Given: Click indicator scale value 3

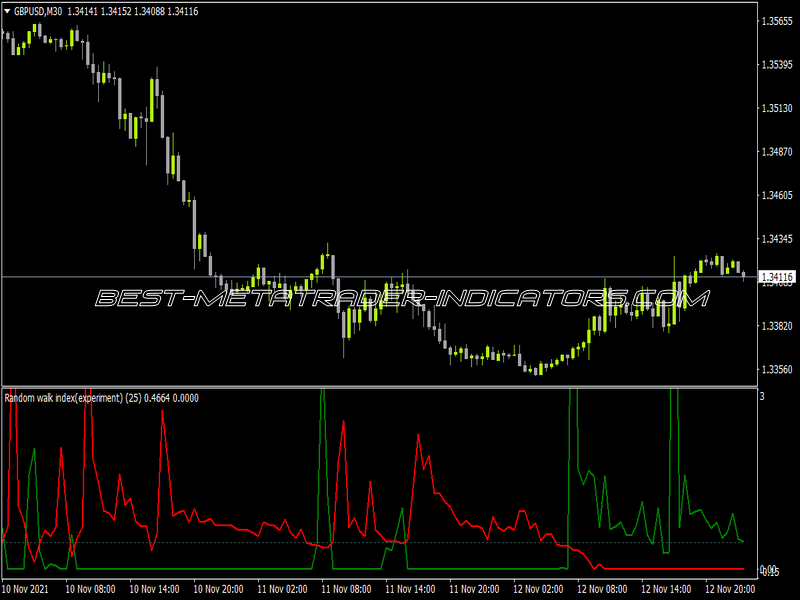Looking at the screenshot, I should tap(762, 396).
